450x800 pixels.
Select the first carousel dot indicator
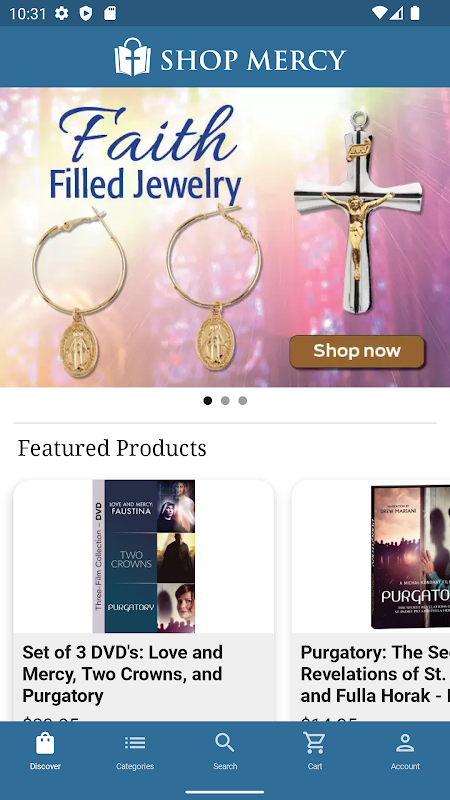[x=208, y=401]
